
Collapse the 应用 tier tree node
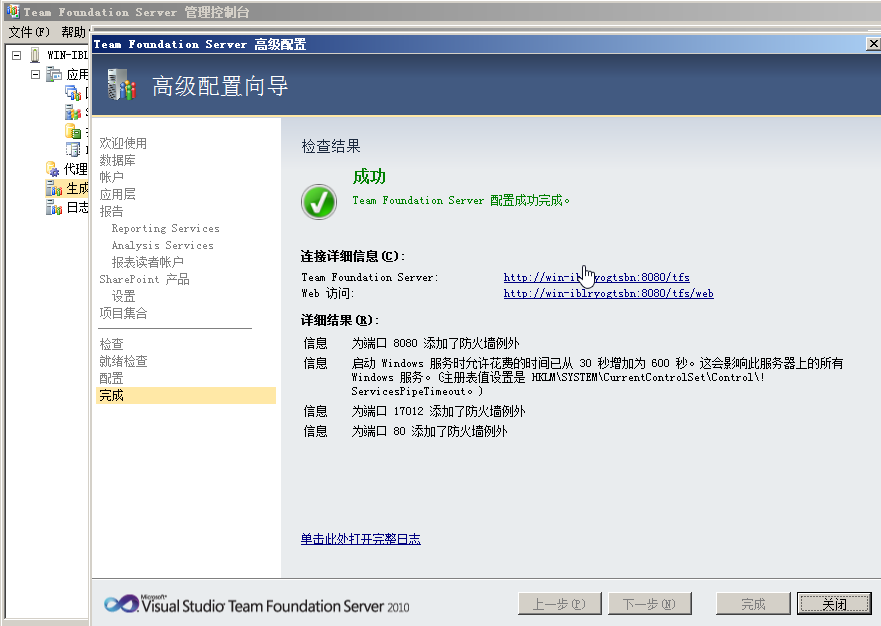tap(35, 74)
